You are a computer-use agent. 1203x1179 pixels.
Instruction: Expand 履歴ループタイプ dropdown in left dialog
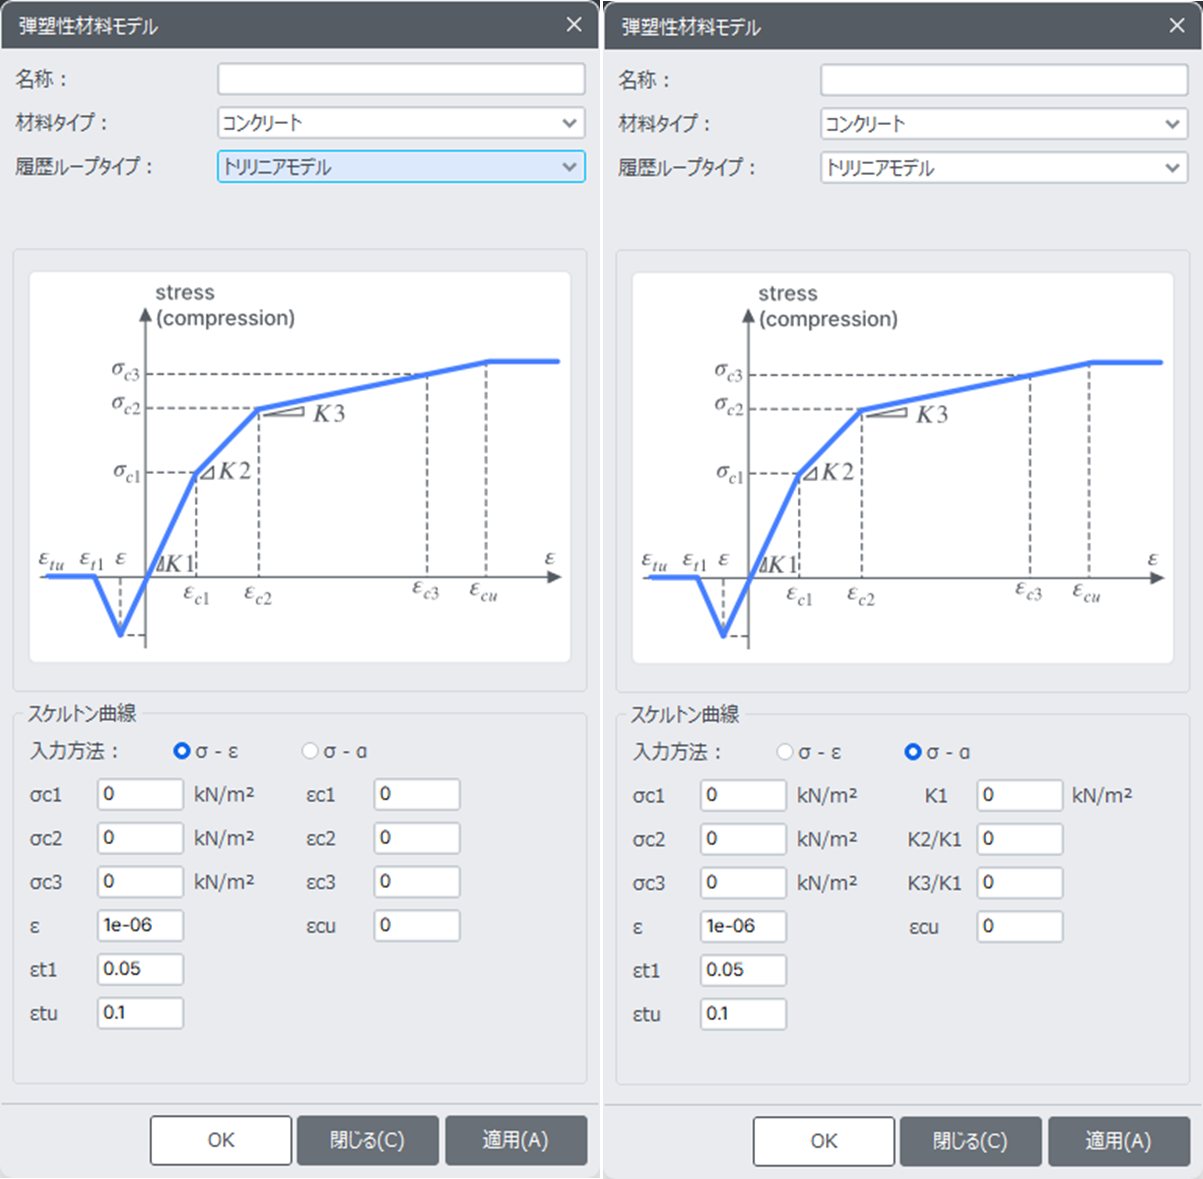pyautogui.click(x=401, y=167)
